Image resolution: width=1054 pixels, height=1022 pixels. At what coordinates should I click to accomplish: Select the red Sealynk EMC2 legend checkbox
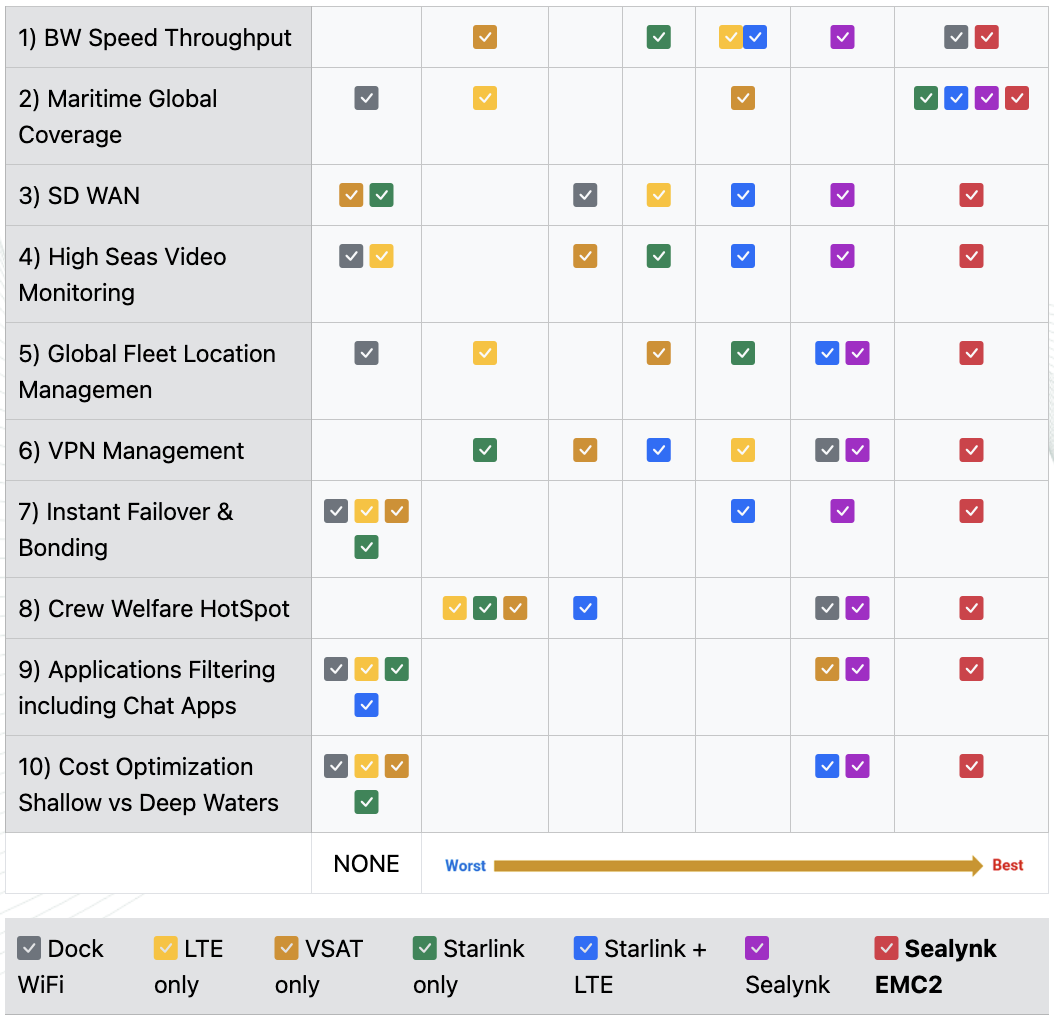[x=887, y=949]
